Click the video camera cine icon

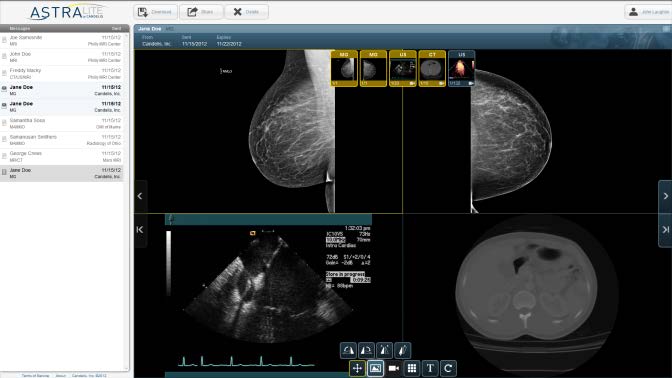(x=393, y=369)
